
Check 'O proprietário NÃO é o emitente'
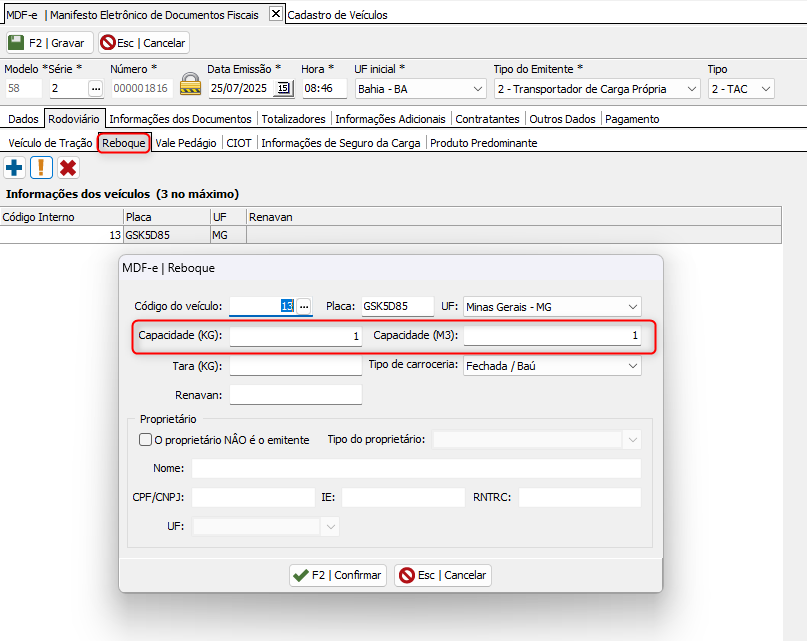coord(145,440)
